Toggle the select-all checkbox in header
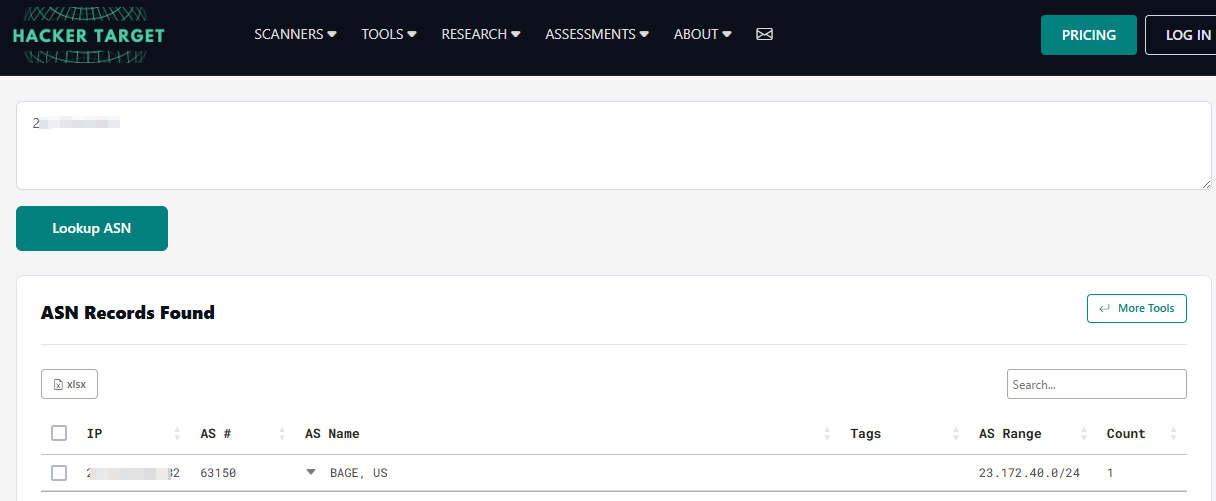The width and height of the screenshot is (1216, 501). 59,433
